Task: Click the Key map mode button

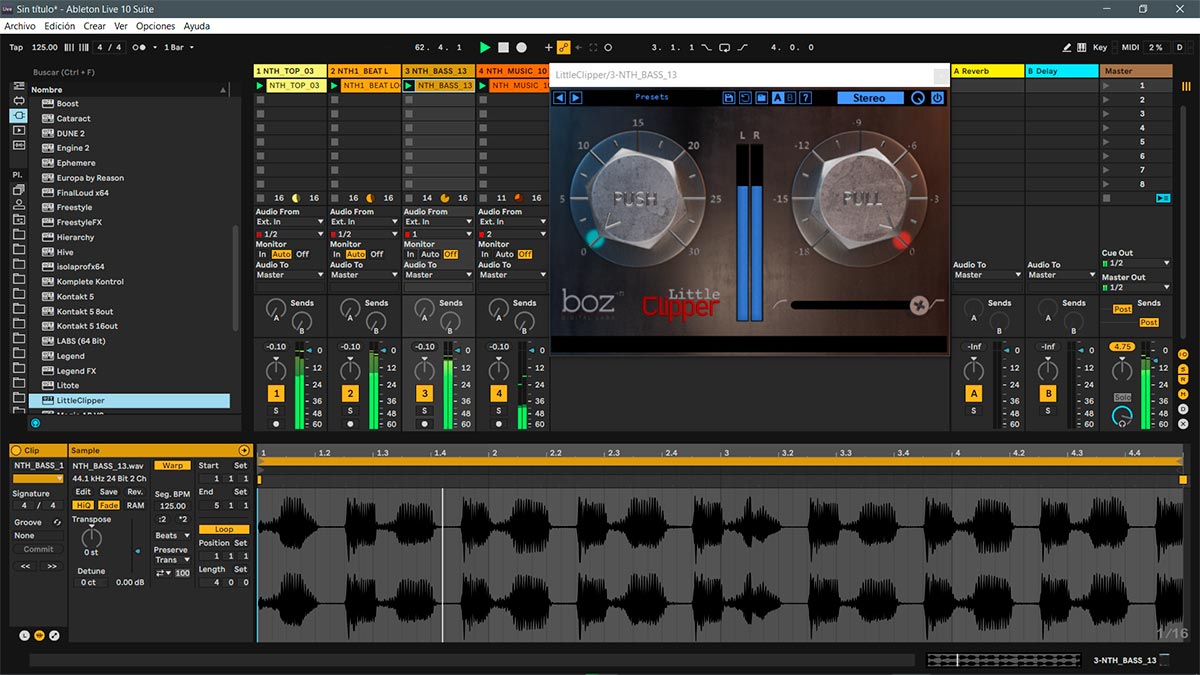Action: click(1100, 47)
